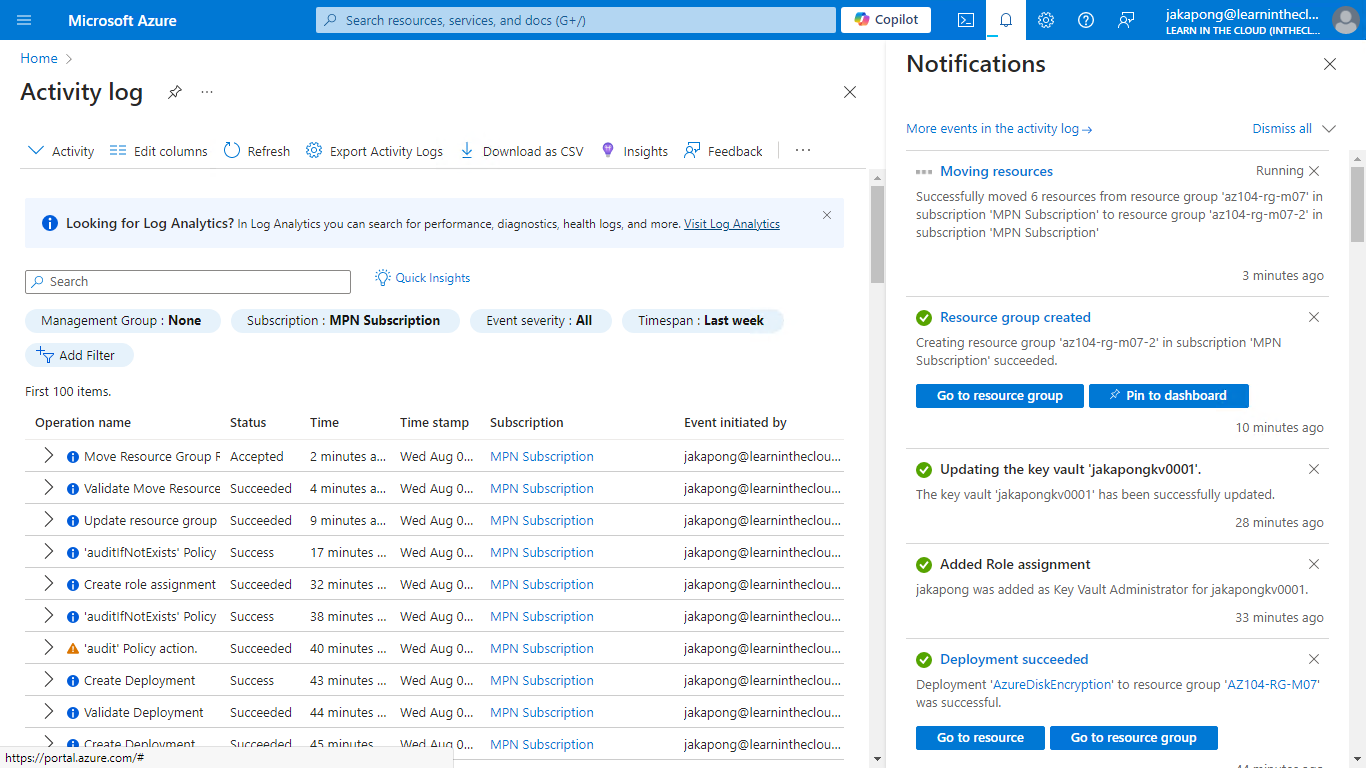Expand Move Resource Group row
This screenshot has height=768, width=1366.
tap(48, 456)
